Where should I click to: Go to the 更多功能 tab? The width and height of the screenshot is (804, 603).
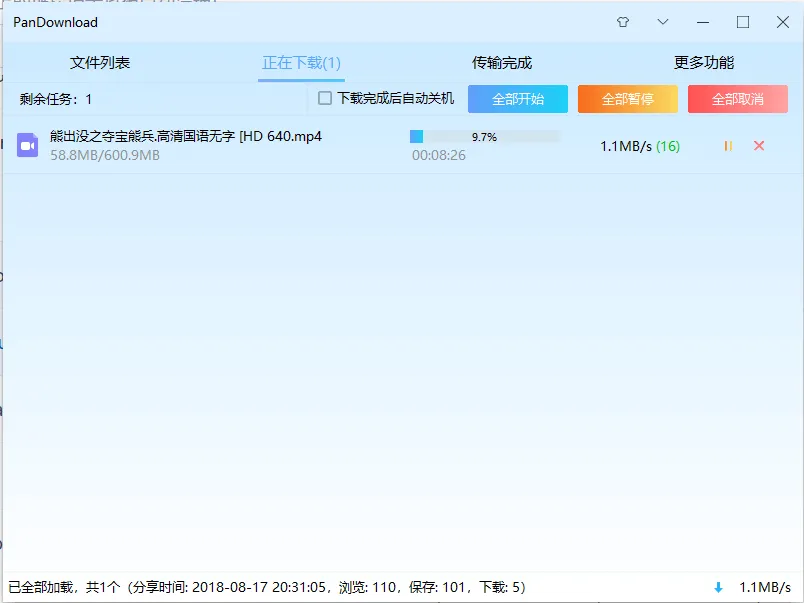coord(704,63)
